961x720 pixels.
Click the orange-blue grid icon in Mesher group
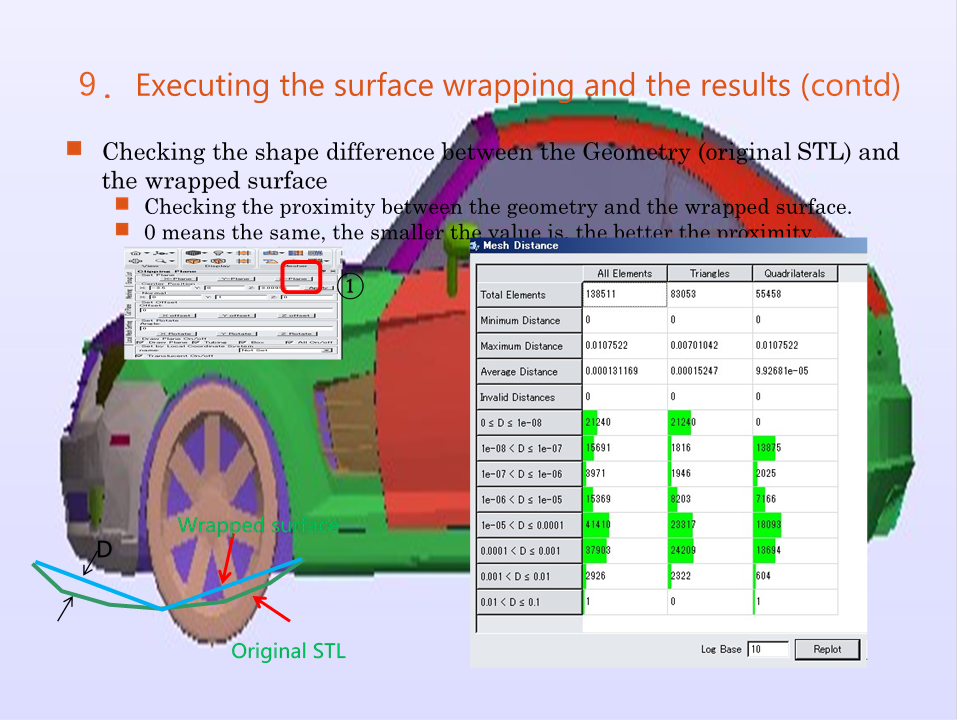tap(295, 252)
